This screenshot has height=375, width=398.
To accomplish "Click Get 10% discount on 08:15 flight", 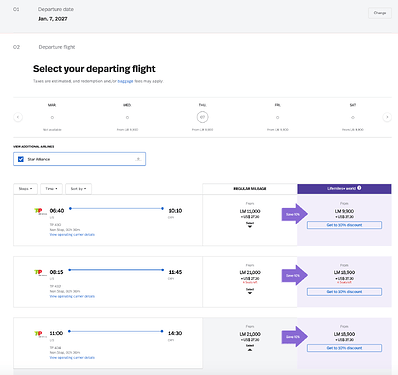I will pyautogui.click(x=344, y=292).
